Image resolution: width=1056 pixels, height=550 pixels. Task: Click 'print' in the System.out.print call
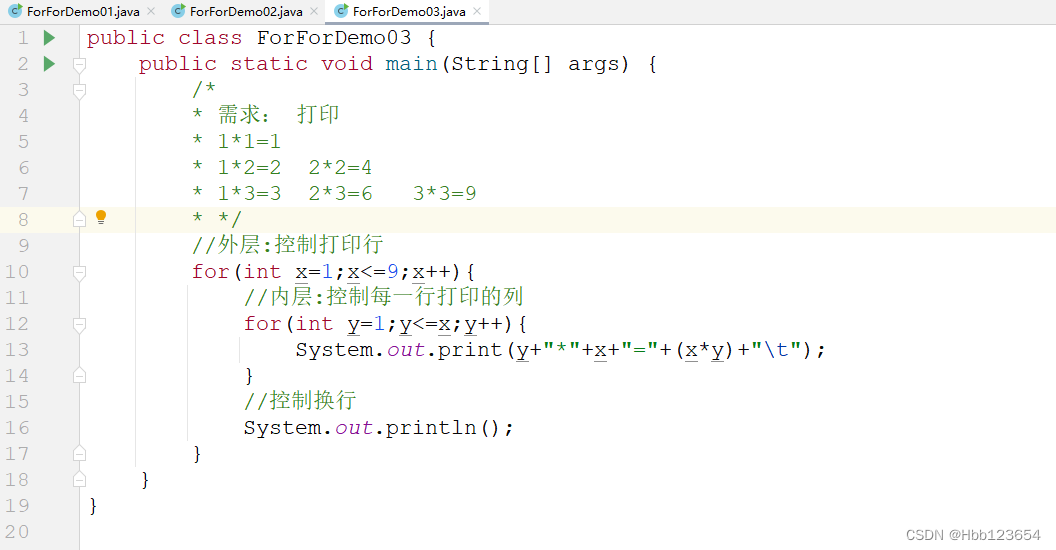[470, 349]
